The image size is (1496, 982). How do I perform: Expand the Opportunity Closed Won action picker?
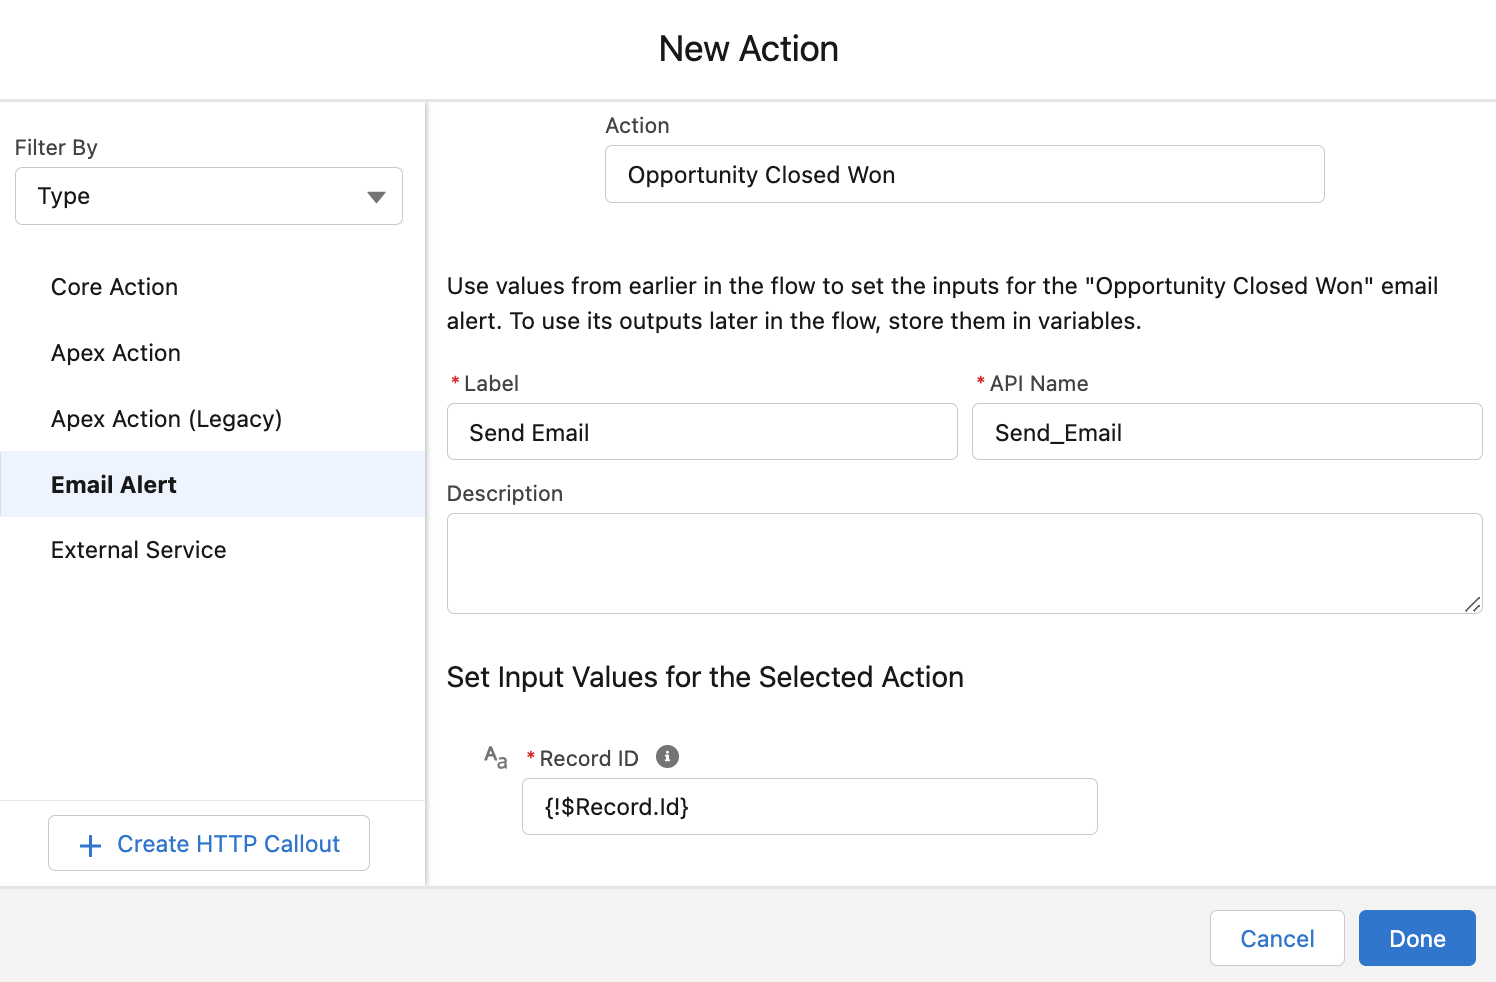pyautogui.click(x=963, y=174)
